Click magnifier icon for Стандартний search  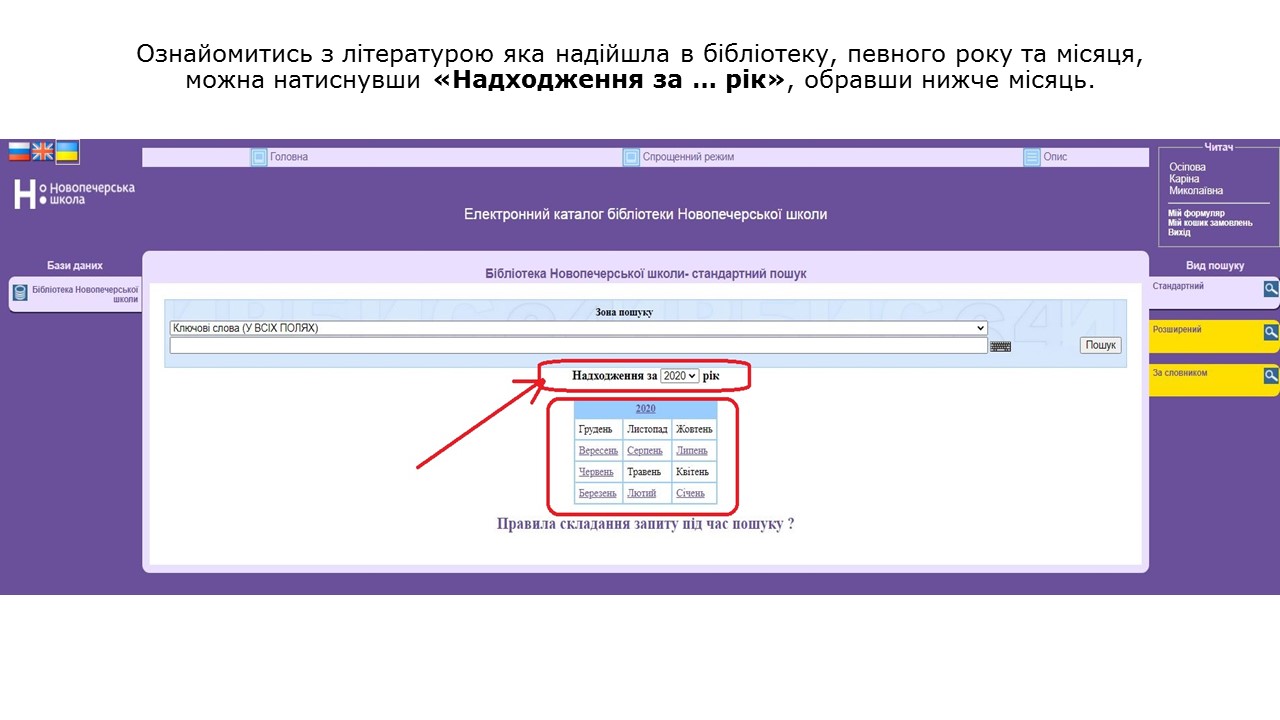pyautogui.click(x=1271, y=289)
